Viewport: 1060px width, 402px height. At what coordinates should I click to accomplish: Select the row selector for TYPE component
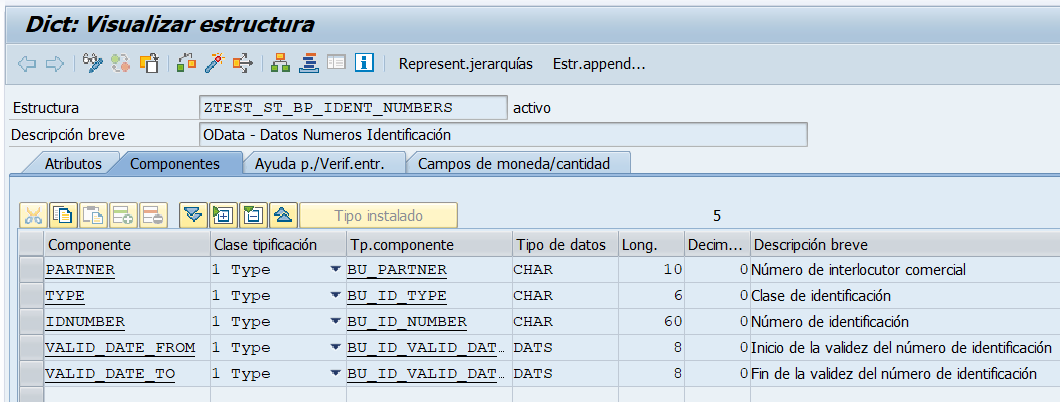tap(31, 296)
